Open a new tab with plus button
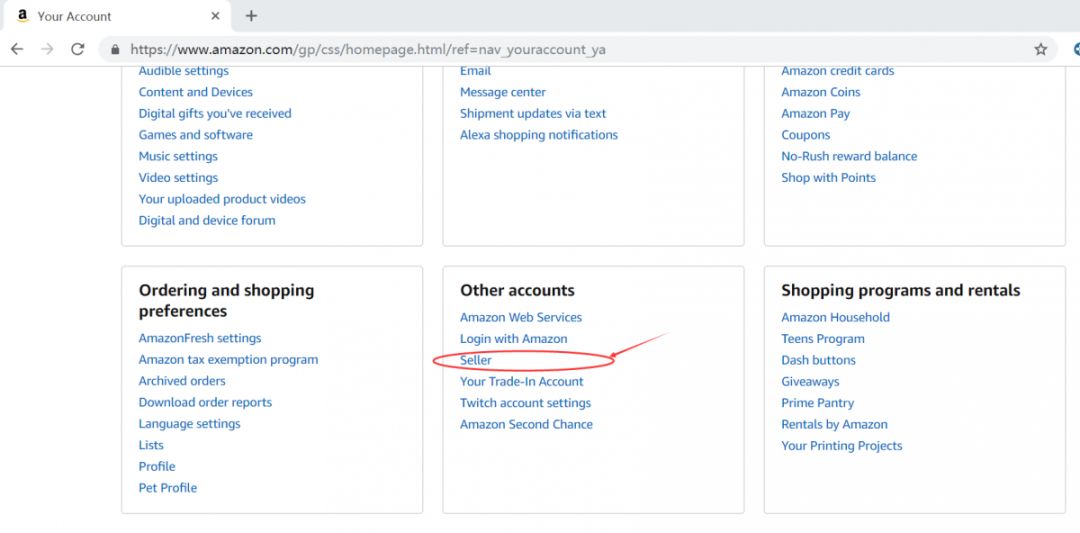This screenshot has width=1080, height=533. 251,16
